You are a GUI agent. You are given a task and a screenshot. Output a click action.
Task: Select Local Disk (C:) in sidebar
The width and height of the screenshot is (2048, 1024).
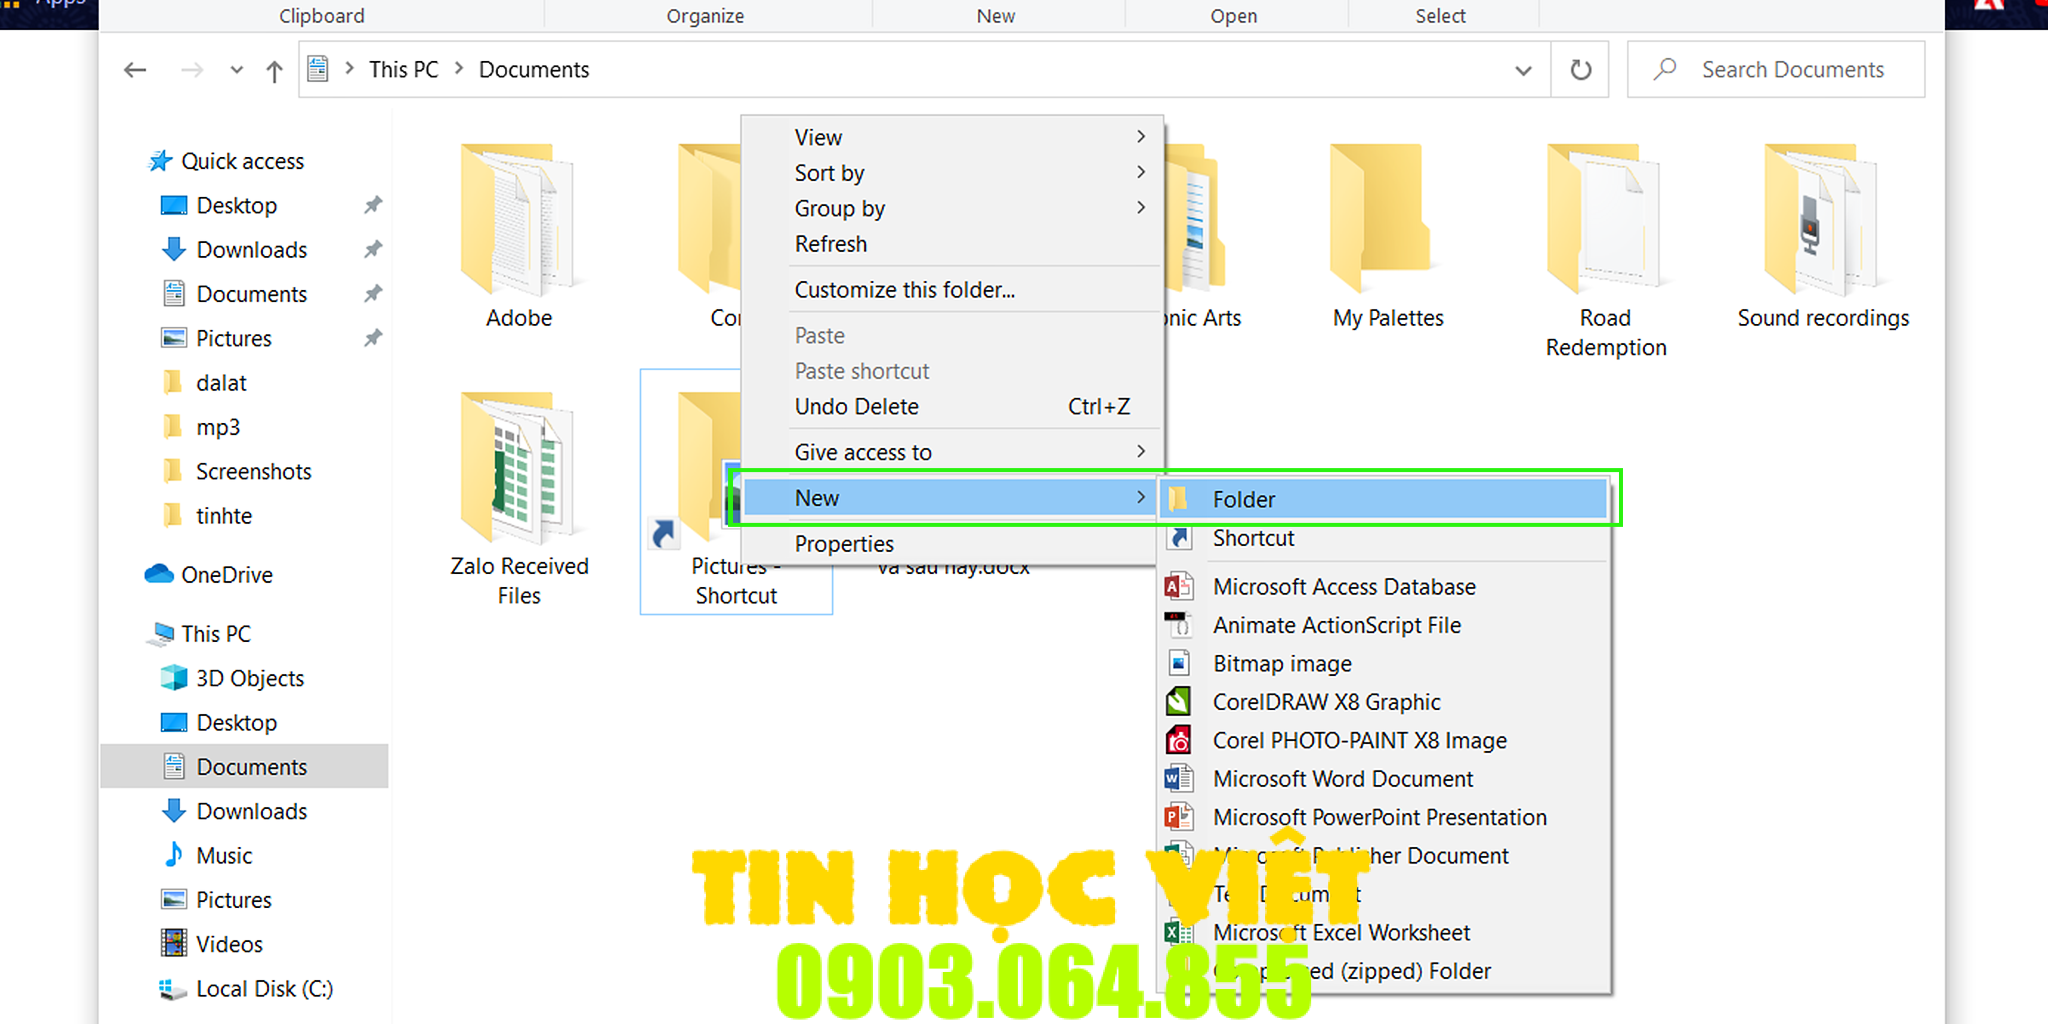coord(264,989)
